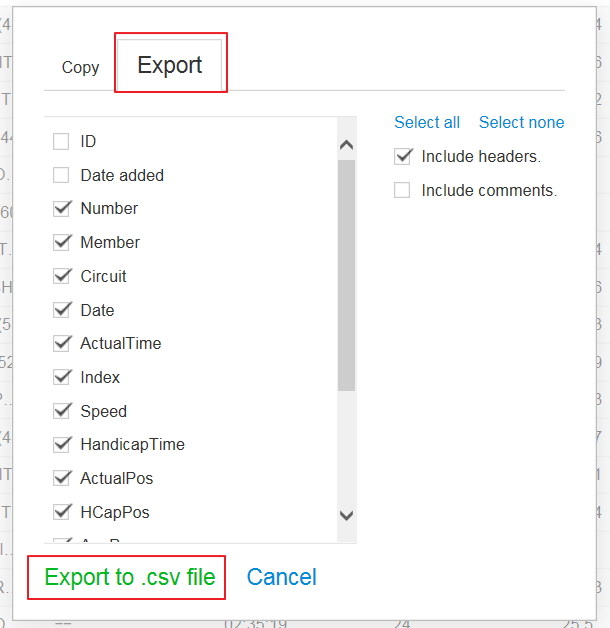
Task: Toggle the Index column checkbox
Action: tap(62, 377)
